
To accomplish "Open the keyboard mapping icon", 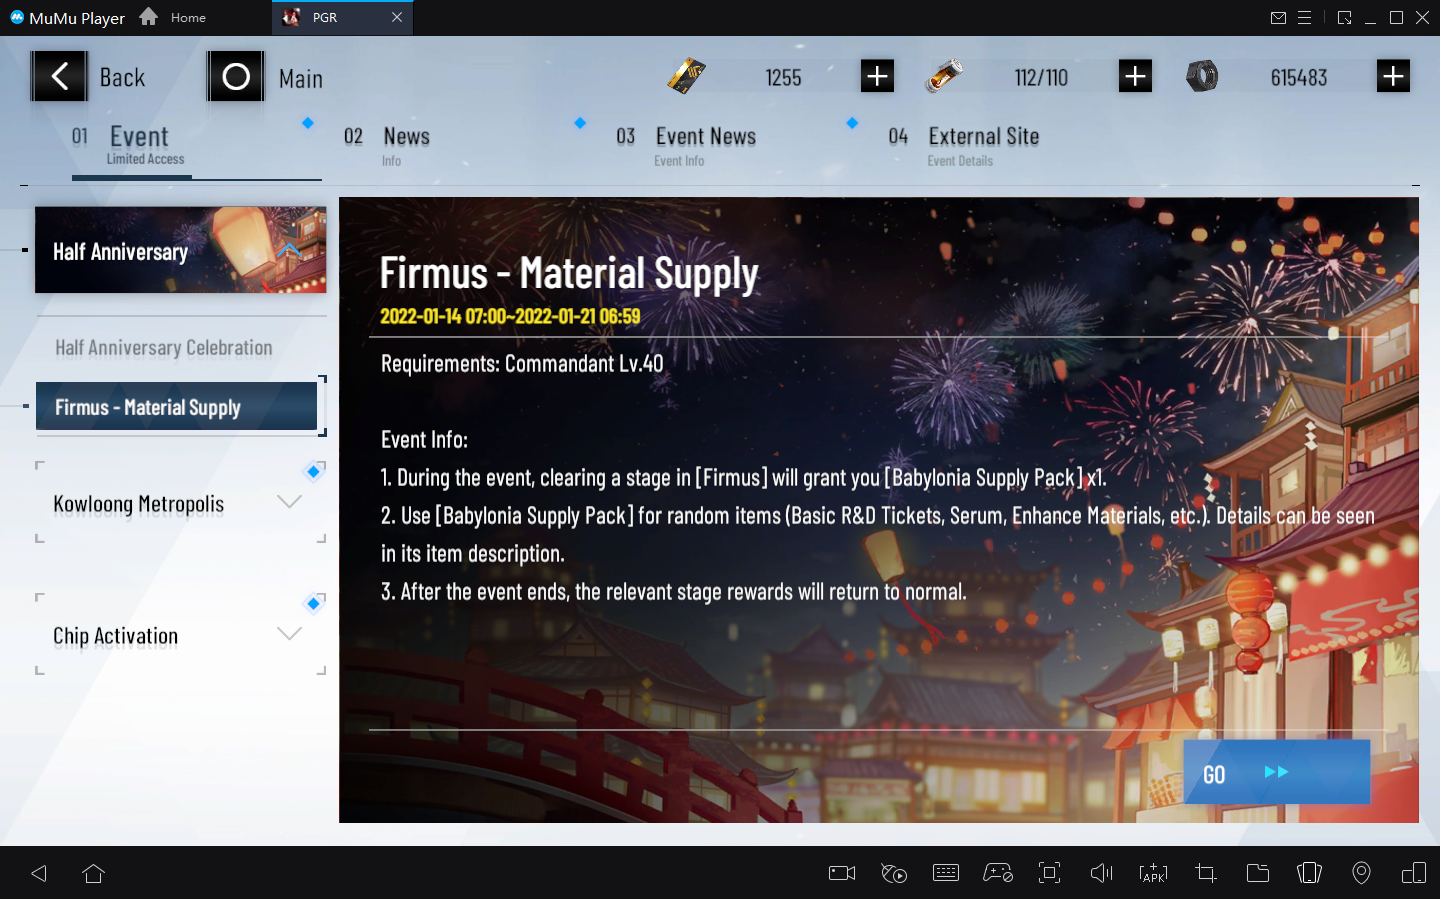I will (945, 873).
